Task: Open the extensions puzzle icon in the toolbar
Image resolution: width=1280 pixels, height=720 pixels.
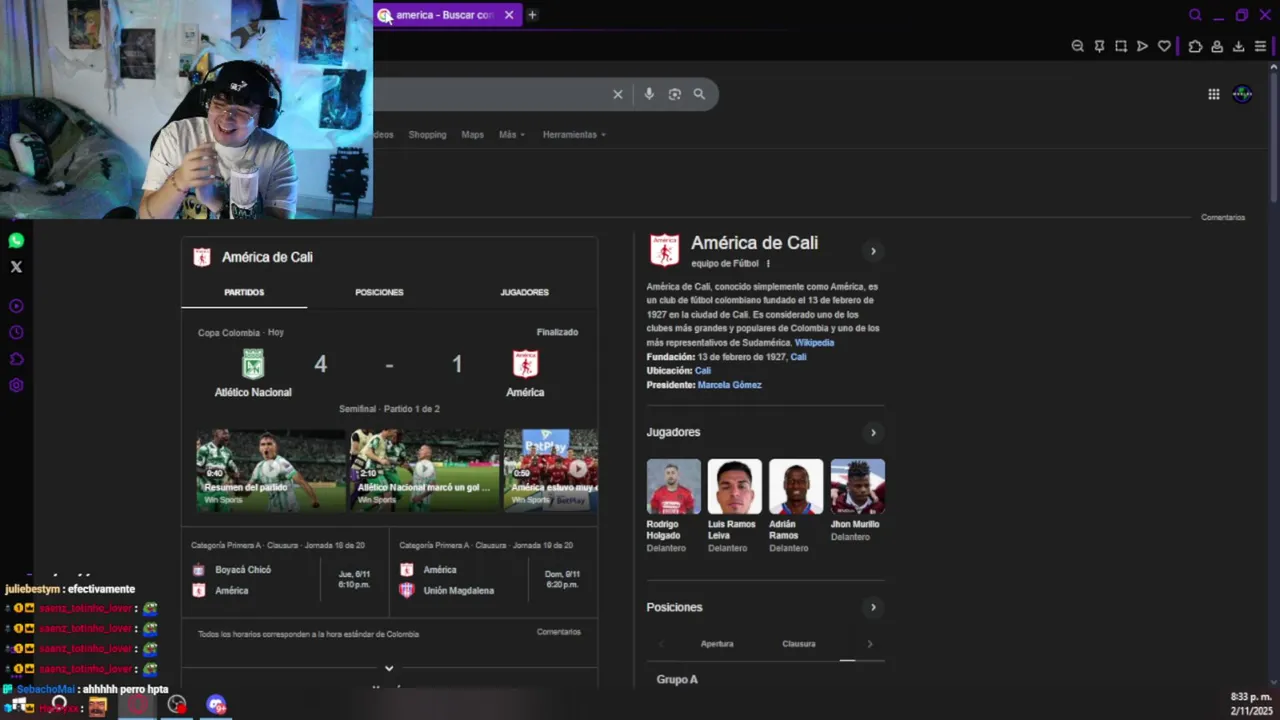Action: click(x=1195, y=46)
